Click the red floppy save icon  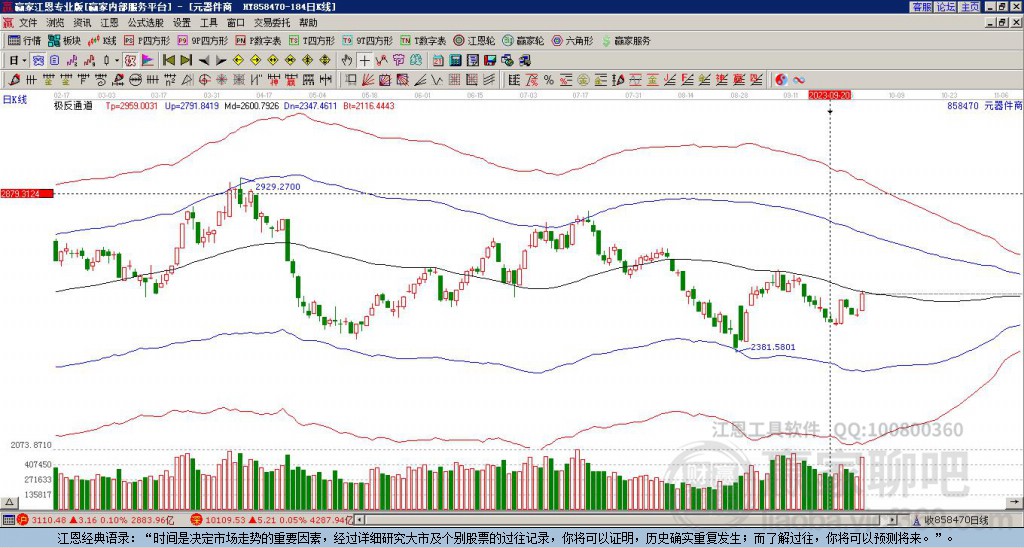click(x=490, y=61)
